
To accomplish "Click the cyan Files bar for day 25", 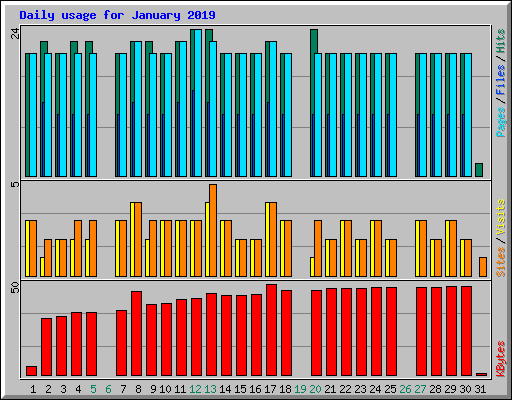I will tap(393, 115).
